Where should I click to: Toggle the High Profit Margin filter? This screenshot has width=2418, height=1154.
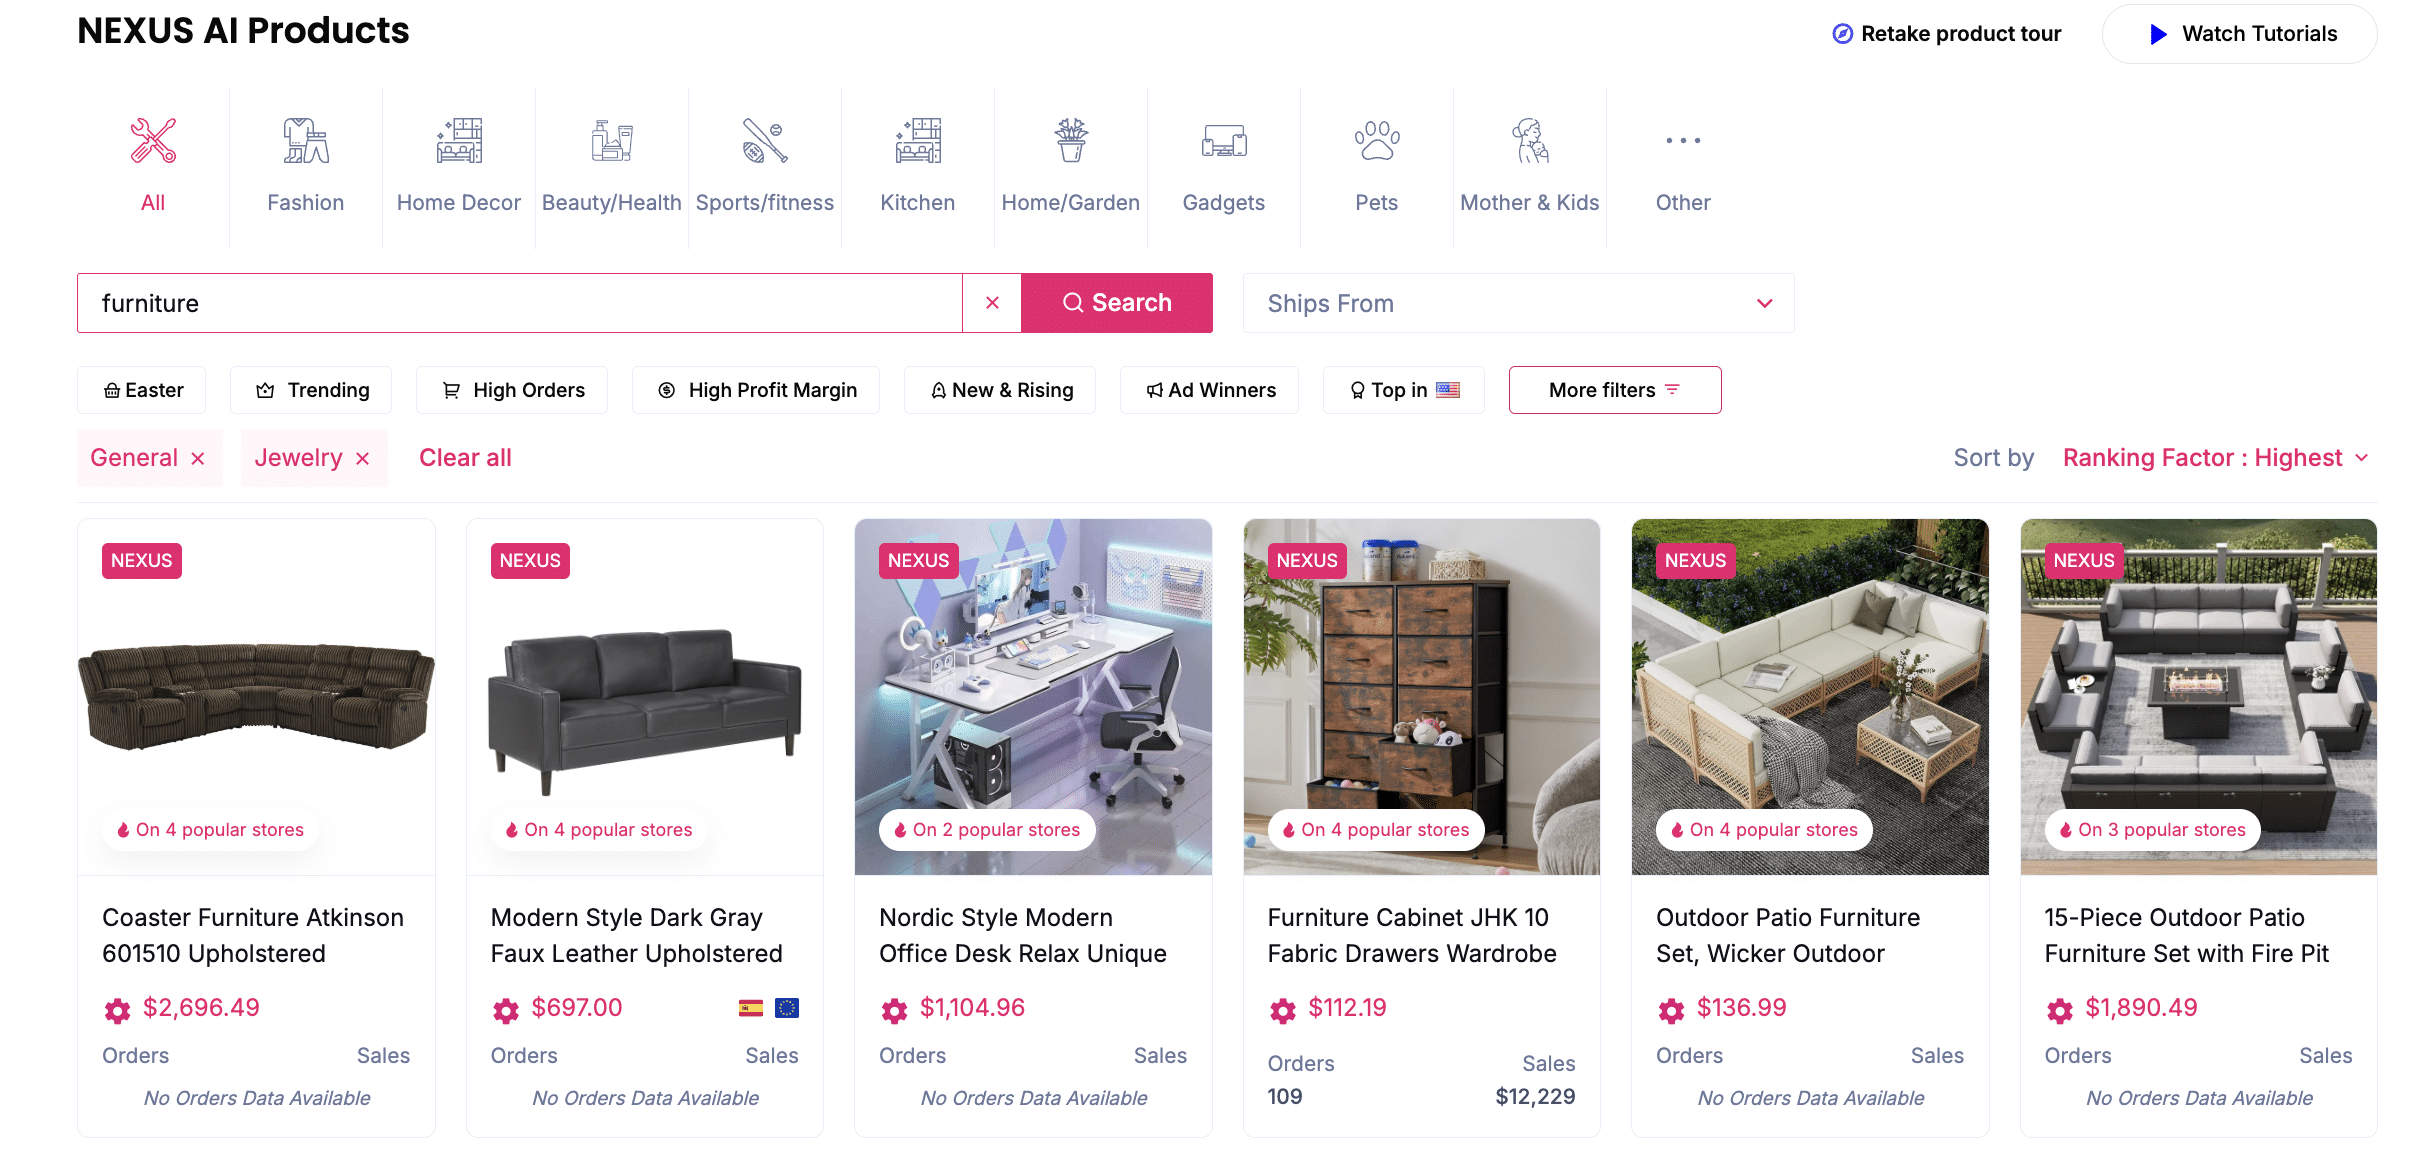pos(756,390)
